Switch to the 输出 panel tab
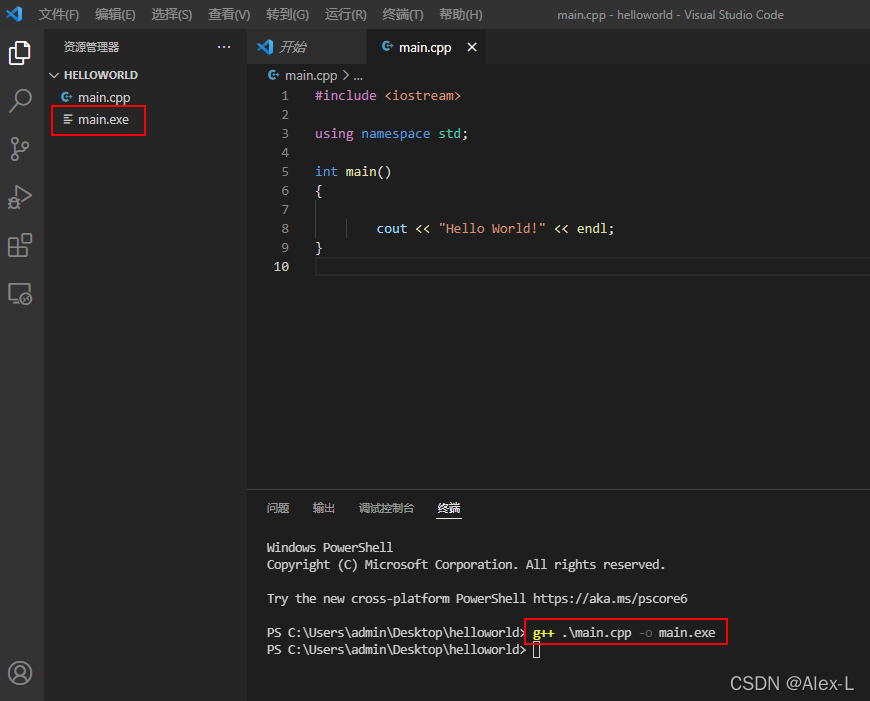This screenshot has height=701, width=870. (x=323, y=508)
